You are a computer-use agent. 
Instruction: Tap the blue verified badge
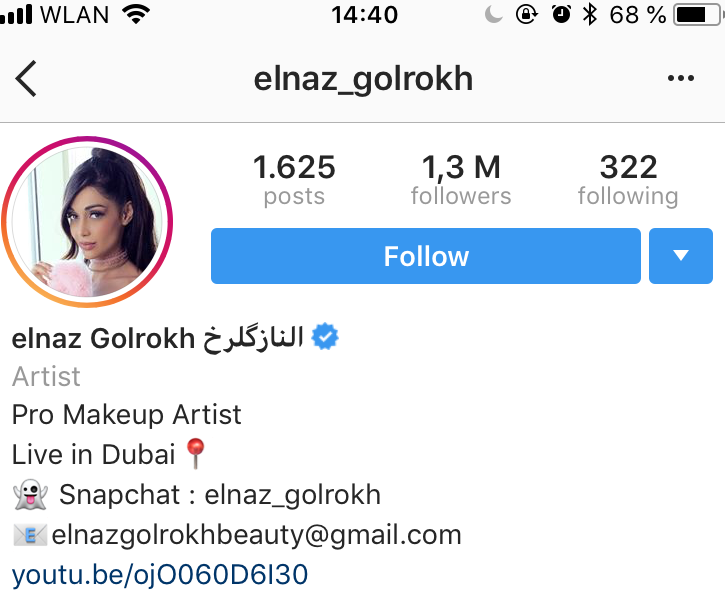[x=325, y=336]
